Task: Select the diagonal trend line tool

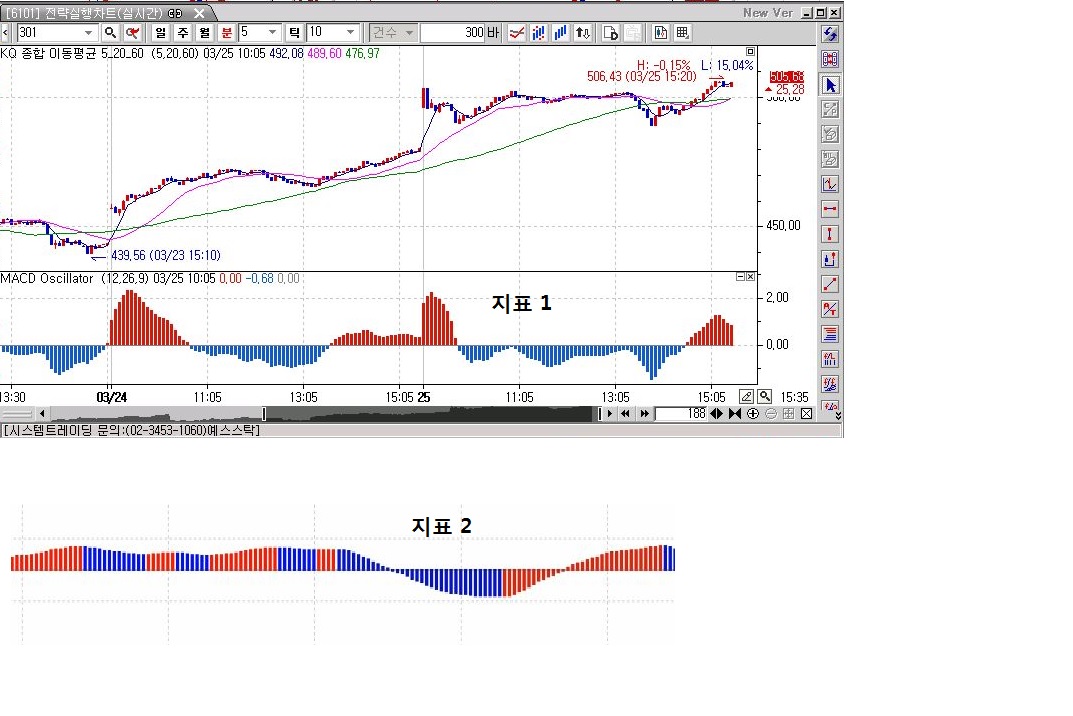Action: tap(829, 284)
